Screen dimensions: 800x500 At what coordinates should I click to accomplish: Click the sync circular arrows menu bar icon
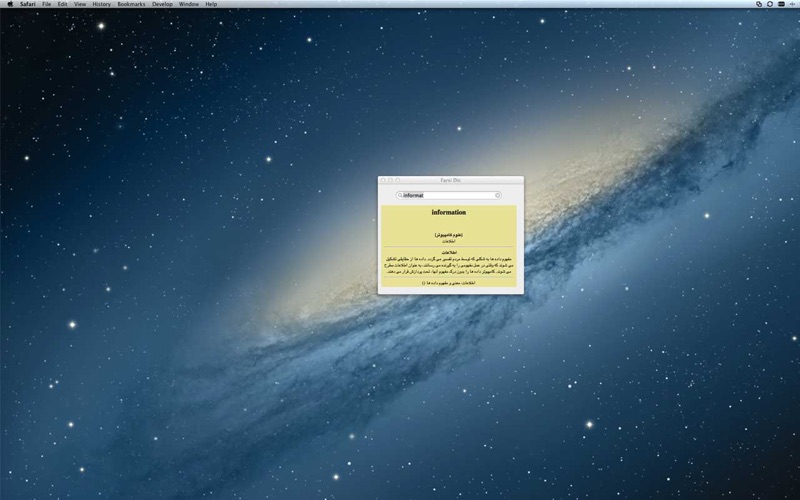pos(770,4)
